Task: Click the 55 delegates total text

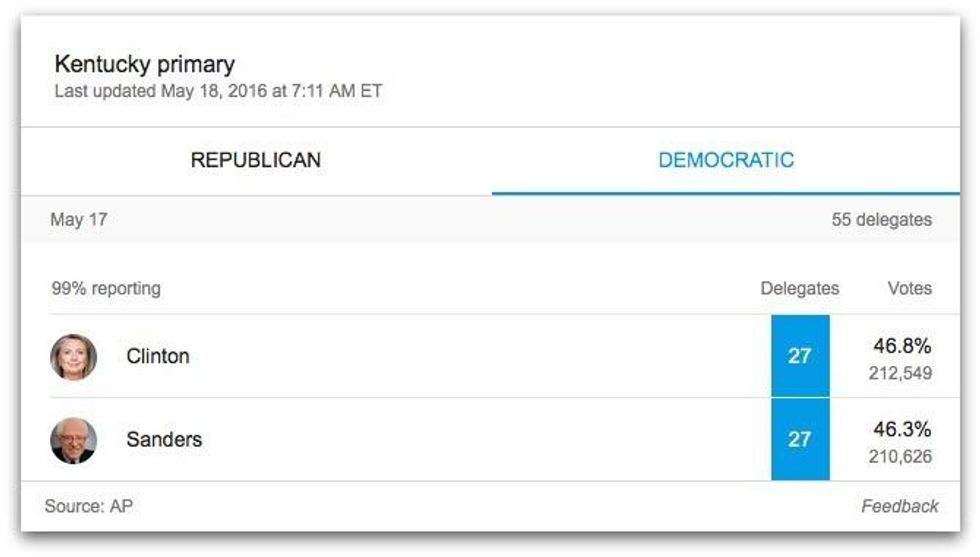Action: (881, 220)
